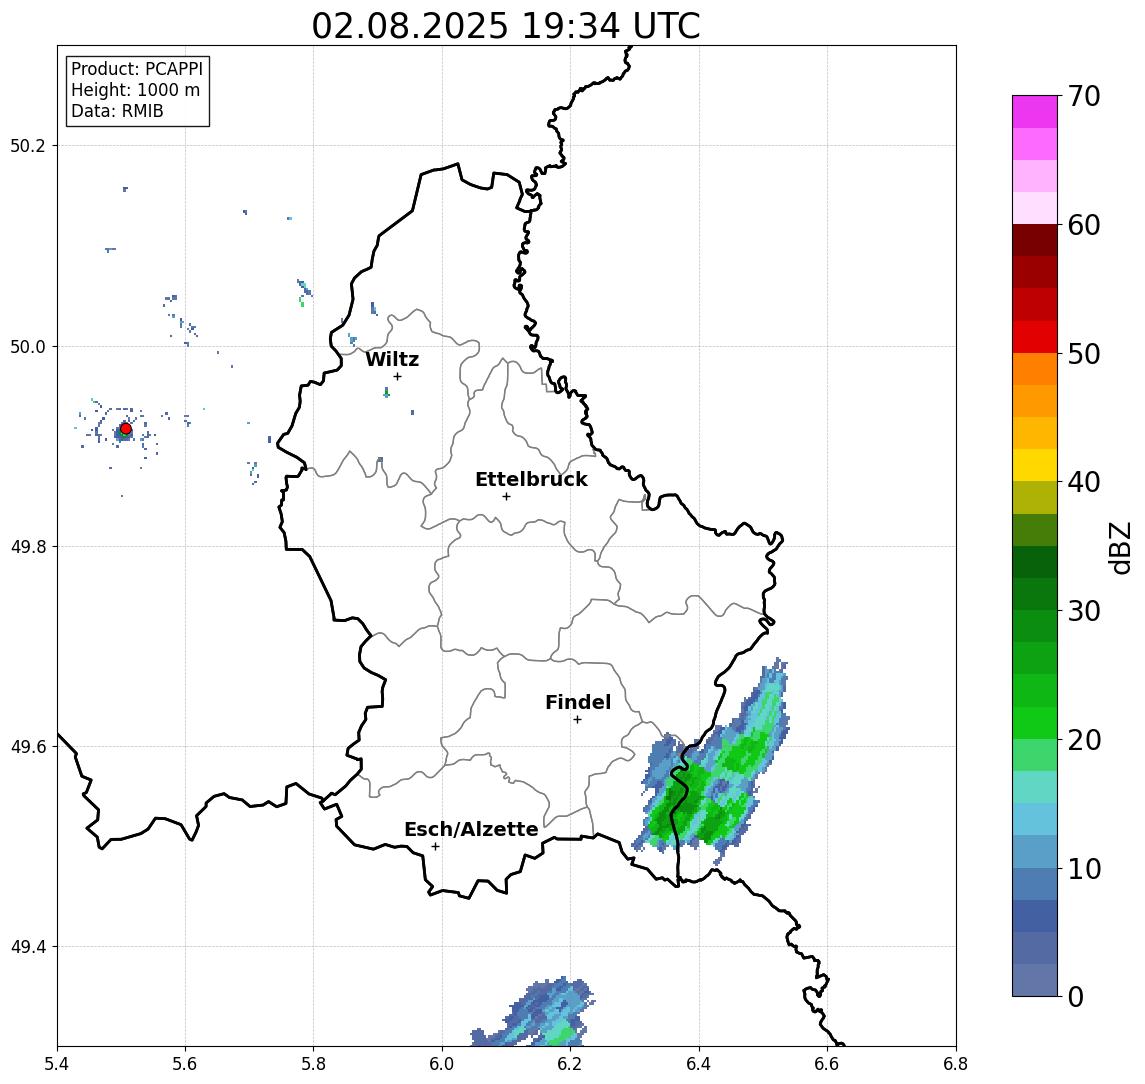
Task: Select the Findel label text
Action: tap(578, 702)
